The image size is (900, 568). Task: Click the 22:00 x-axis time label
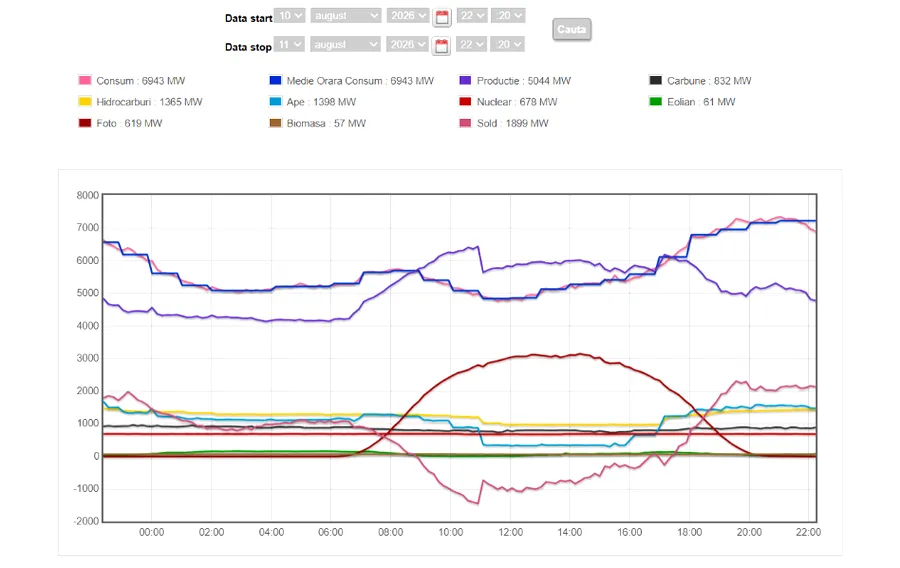(x=808, y=532)
